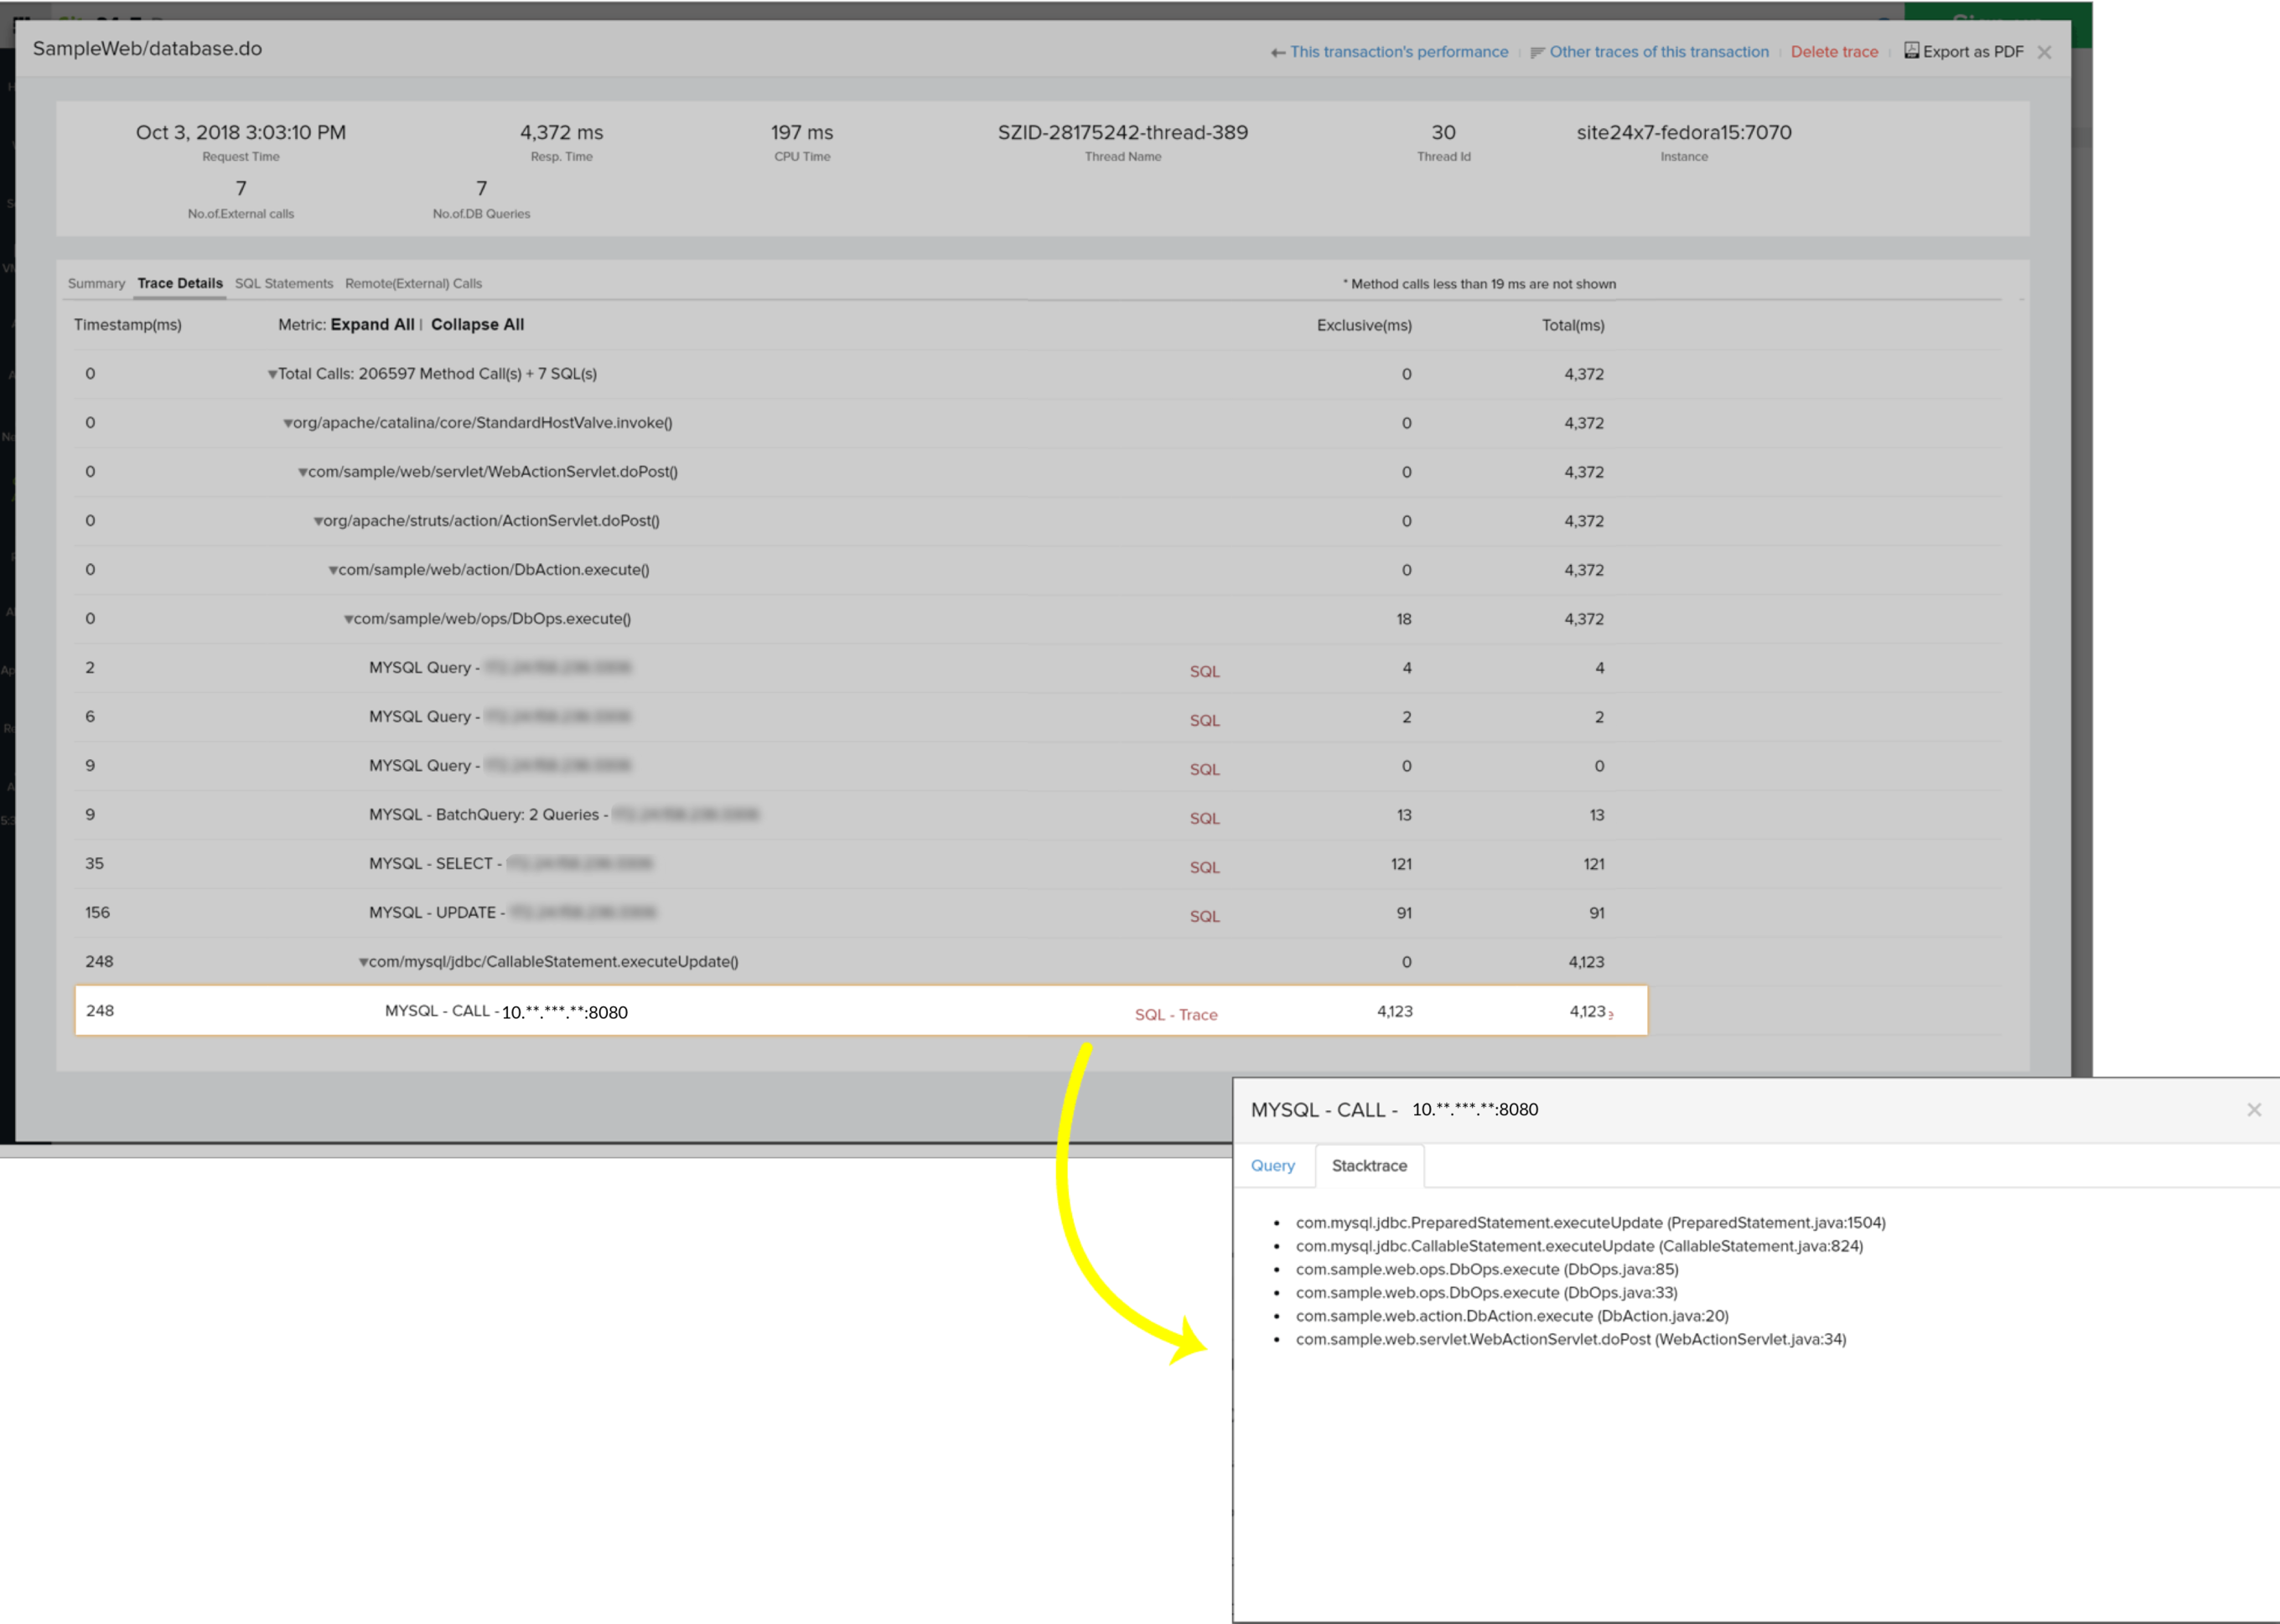Screen dimensions: 2280x1624
Task: Open SQL link for MYSQL - SELECT row
Action: tap(1204, 868)
